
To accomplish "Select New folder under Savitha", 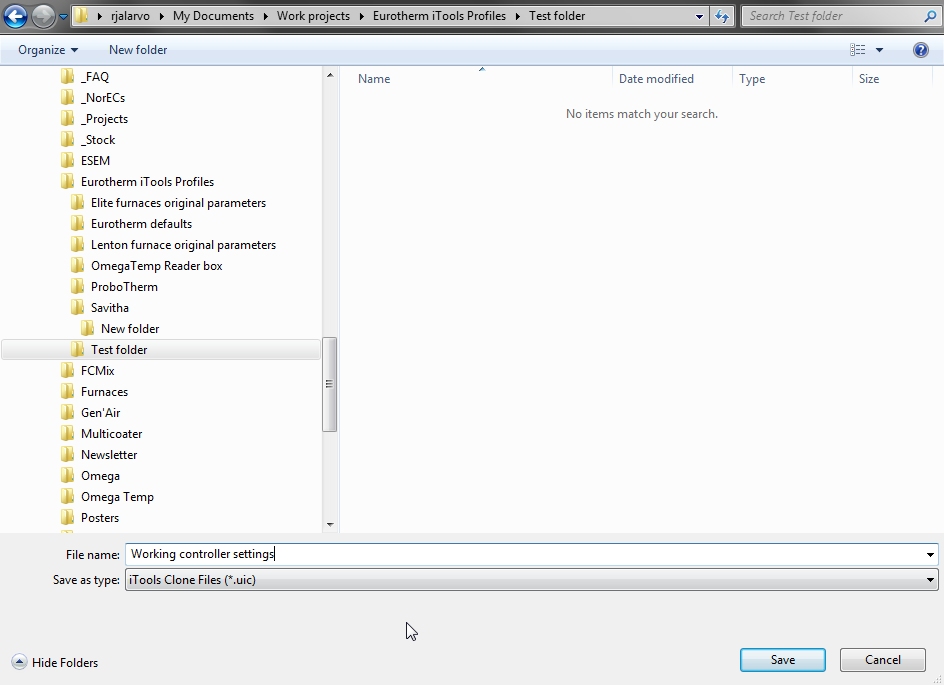I will [x=130, y=329].
